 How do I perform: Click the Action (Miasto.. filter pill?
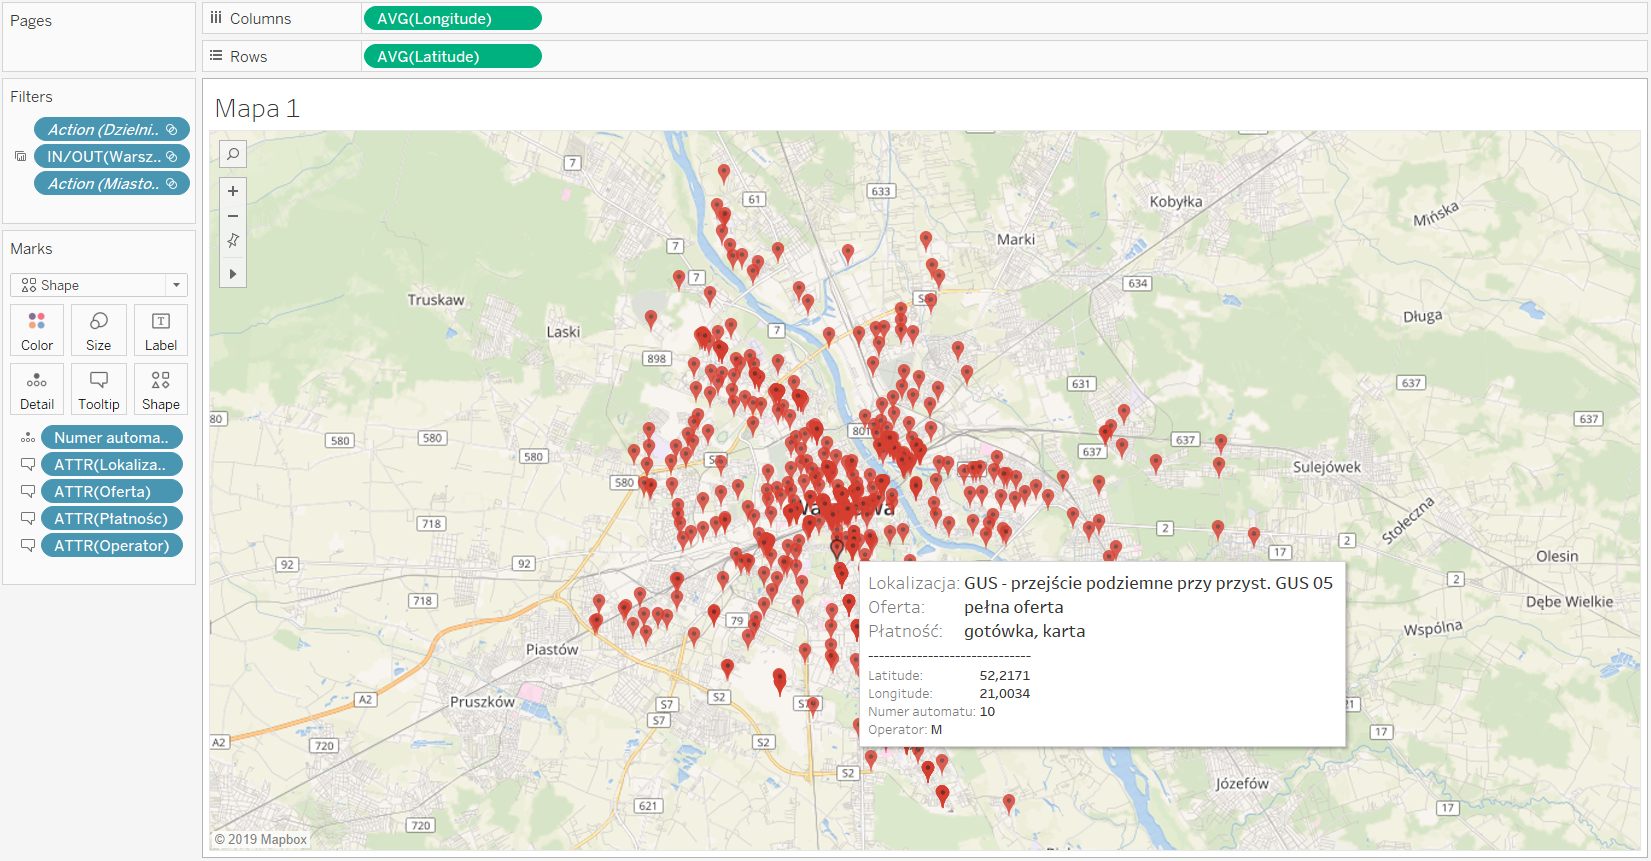point(111,183)
